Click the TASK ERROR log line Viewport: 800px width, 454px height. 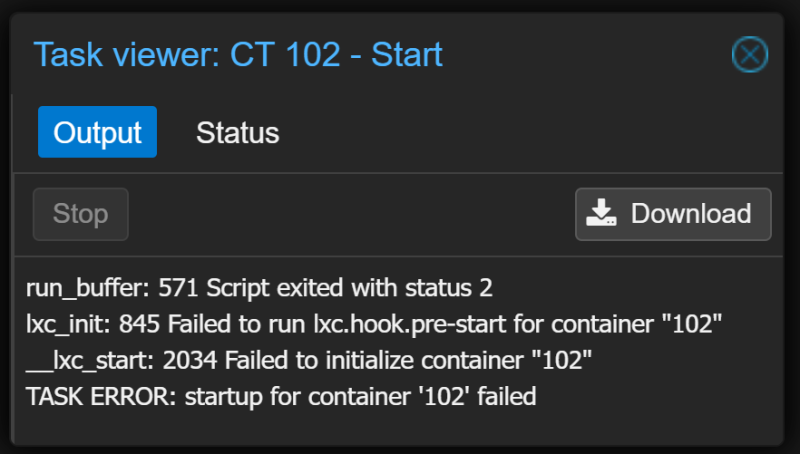[281, 396]
